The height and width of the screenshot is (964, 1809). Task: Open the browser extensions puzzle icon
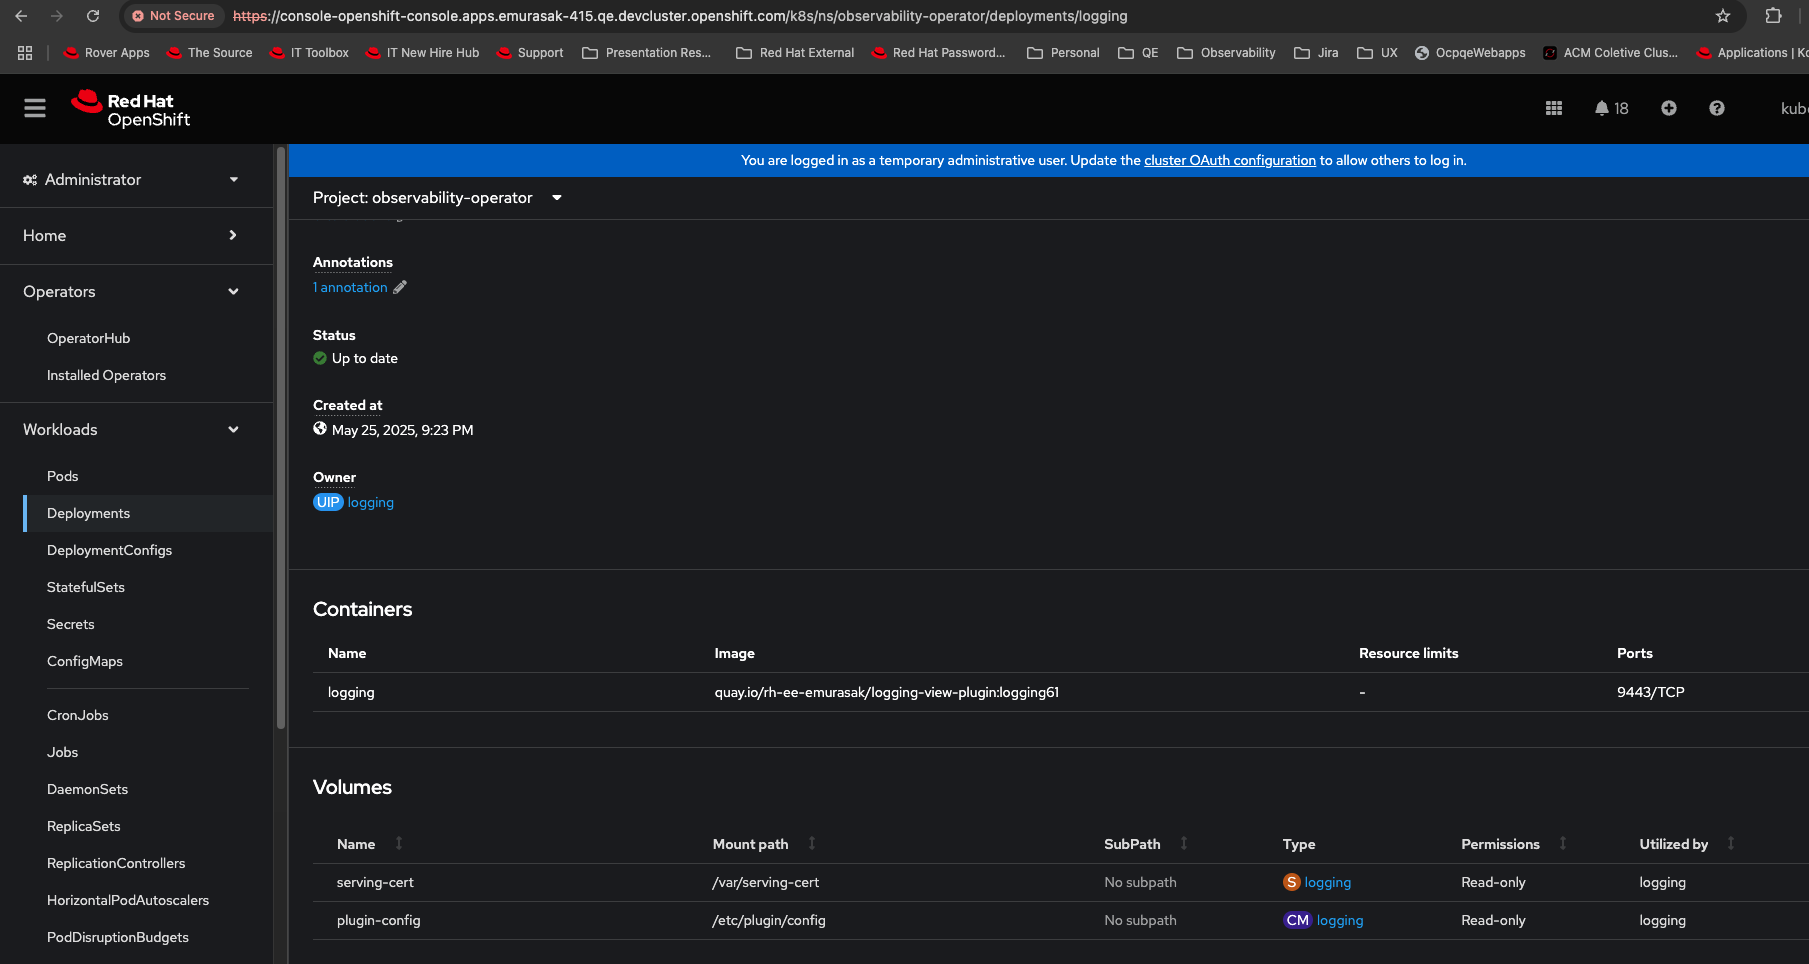(1773, 16)
